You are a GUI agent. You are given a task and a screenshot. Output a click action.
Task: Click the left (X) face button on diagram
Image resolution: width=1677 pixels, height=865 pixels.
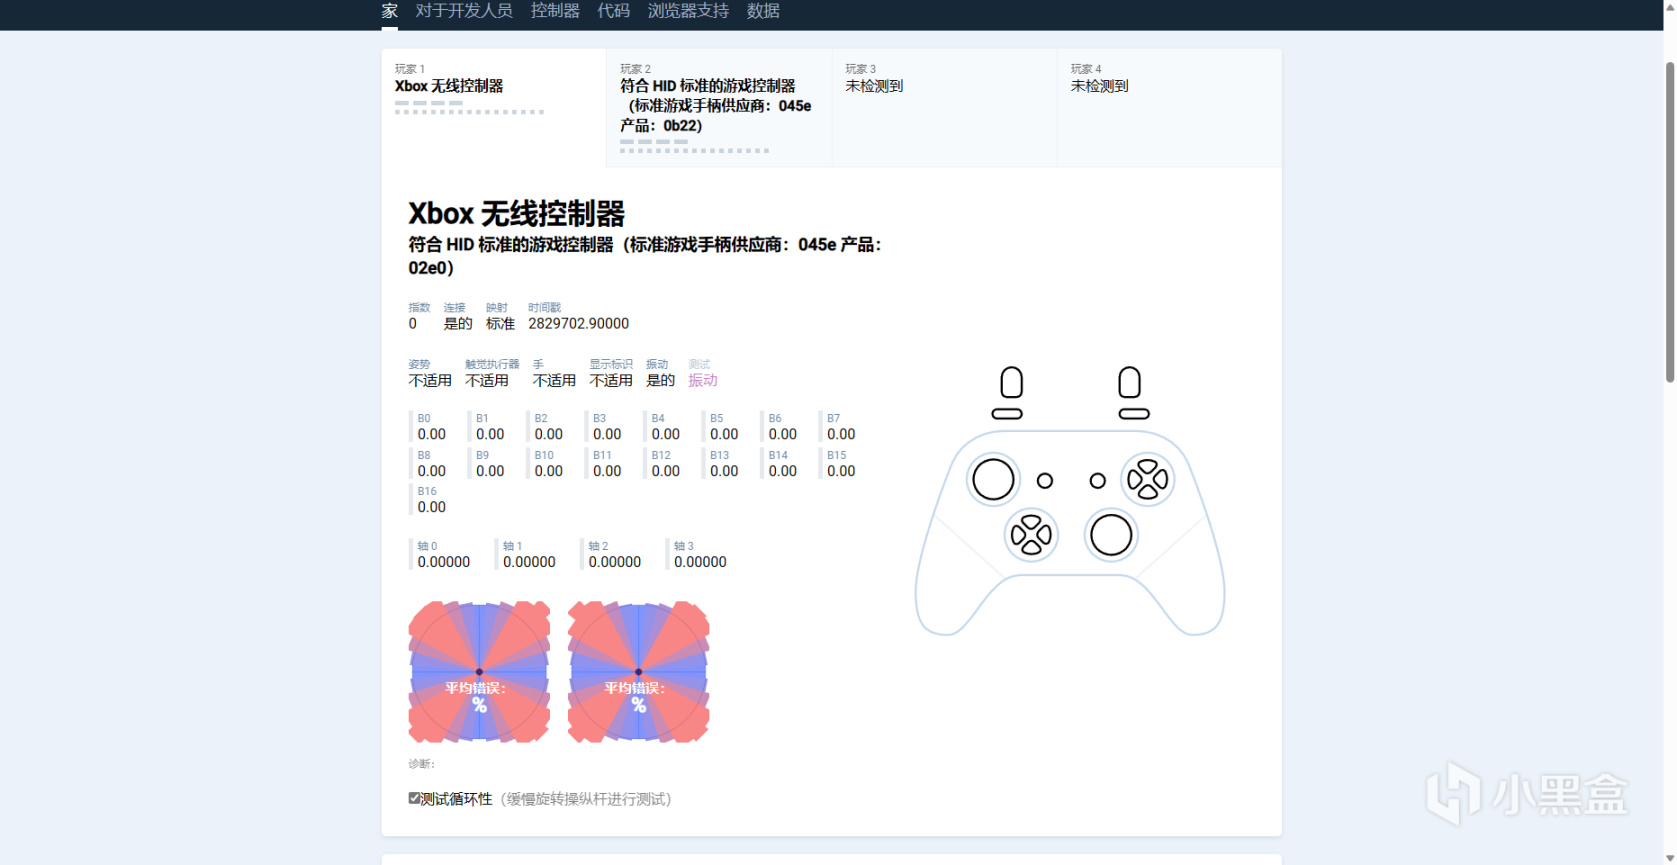pyautogui.click(x=1134, y=480)
